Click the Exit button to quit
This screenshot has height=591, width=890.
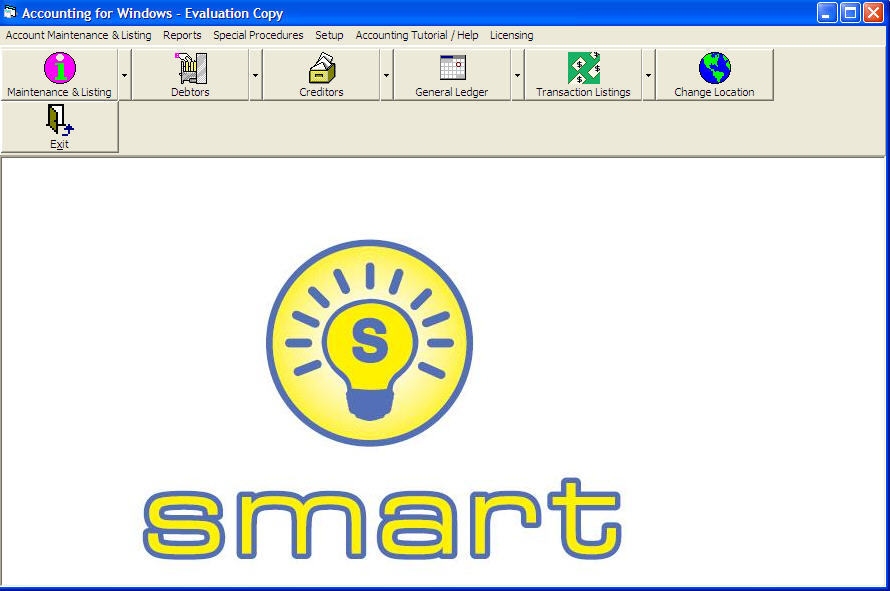coord(59,126)
